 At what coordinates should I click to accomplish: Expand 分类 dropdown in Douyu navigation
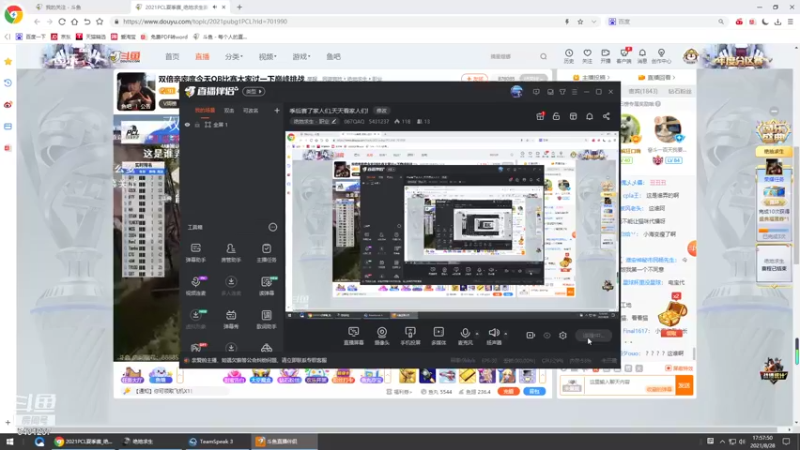pyautogui.click(x=234, y=57)
